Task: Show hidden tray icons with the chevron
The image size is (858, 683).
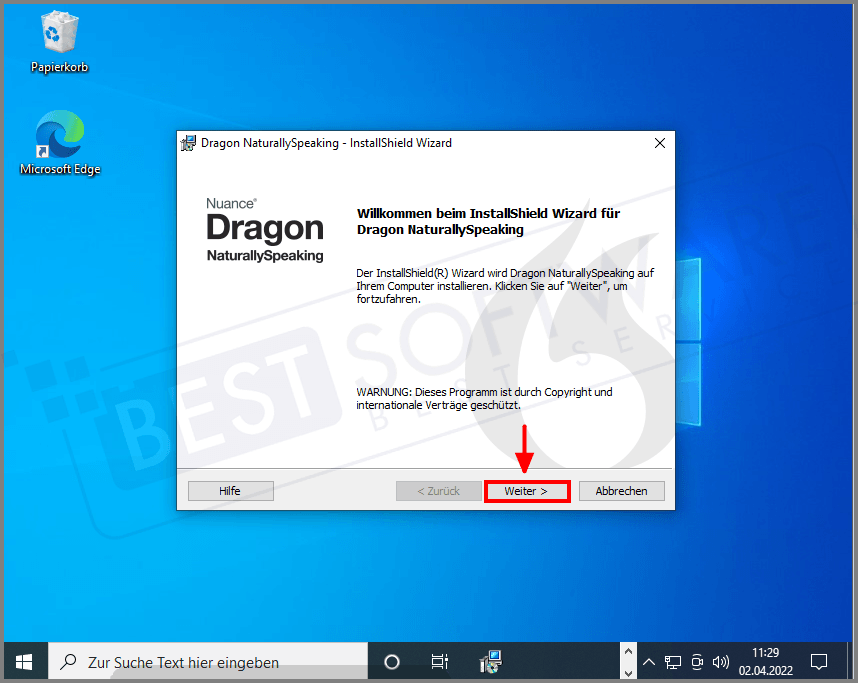Action: pyautogui.click(x=648, y=662)
